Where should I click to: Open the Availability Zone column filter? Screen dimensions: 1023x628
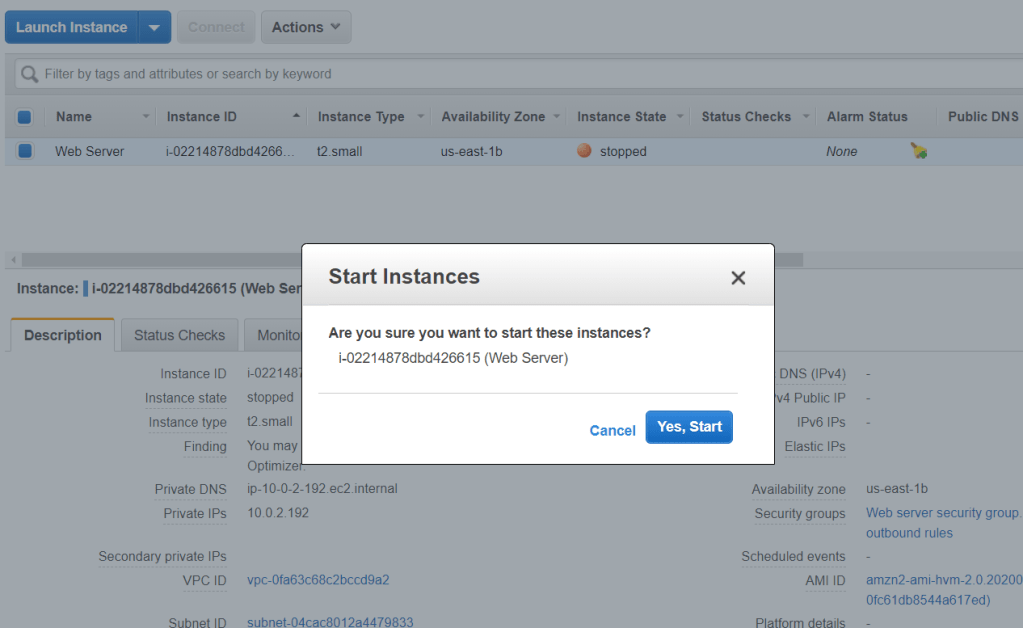pyautogui.click(x=557, y=117)
